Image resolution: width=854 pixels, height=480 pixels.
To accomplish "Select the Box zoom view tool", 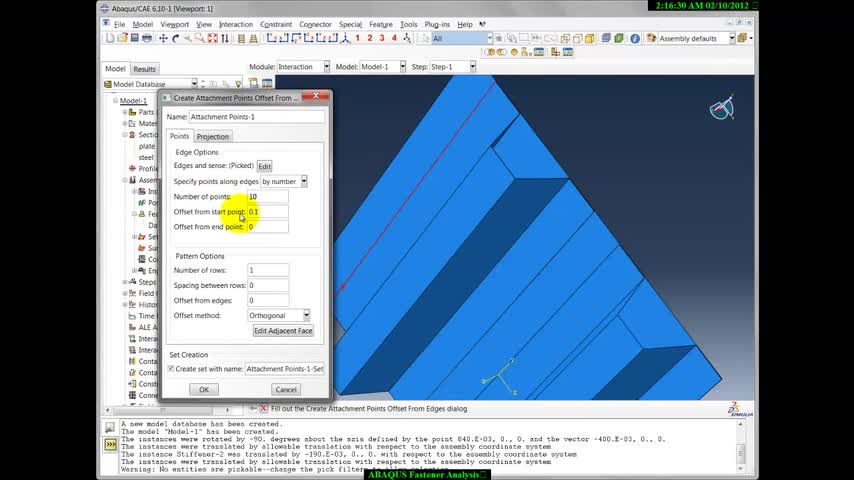I will point(200,38).
